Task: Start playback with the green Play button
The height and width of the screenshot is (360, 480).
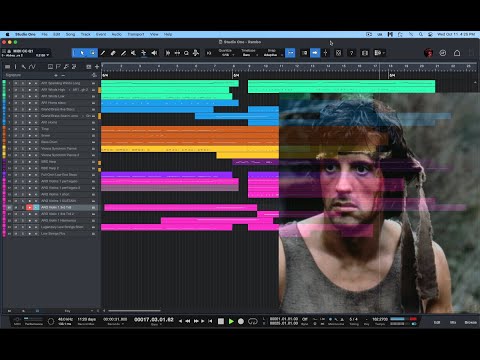Action: [231, 321]
